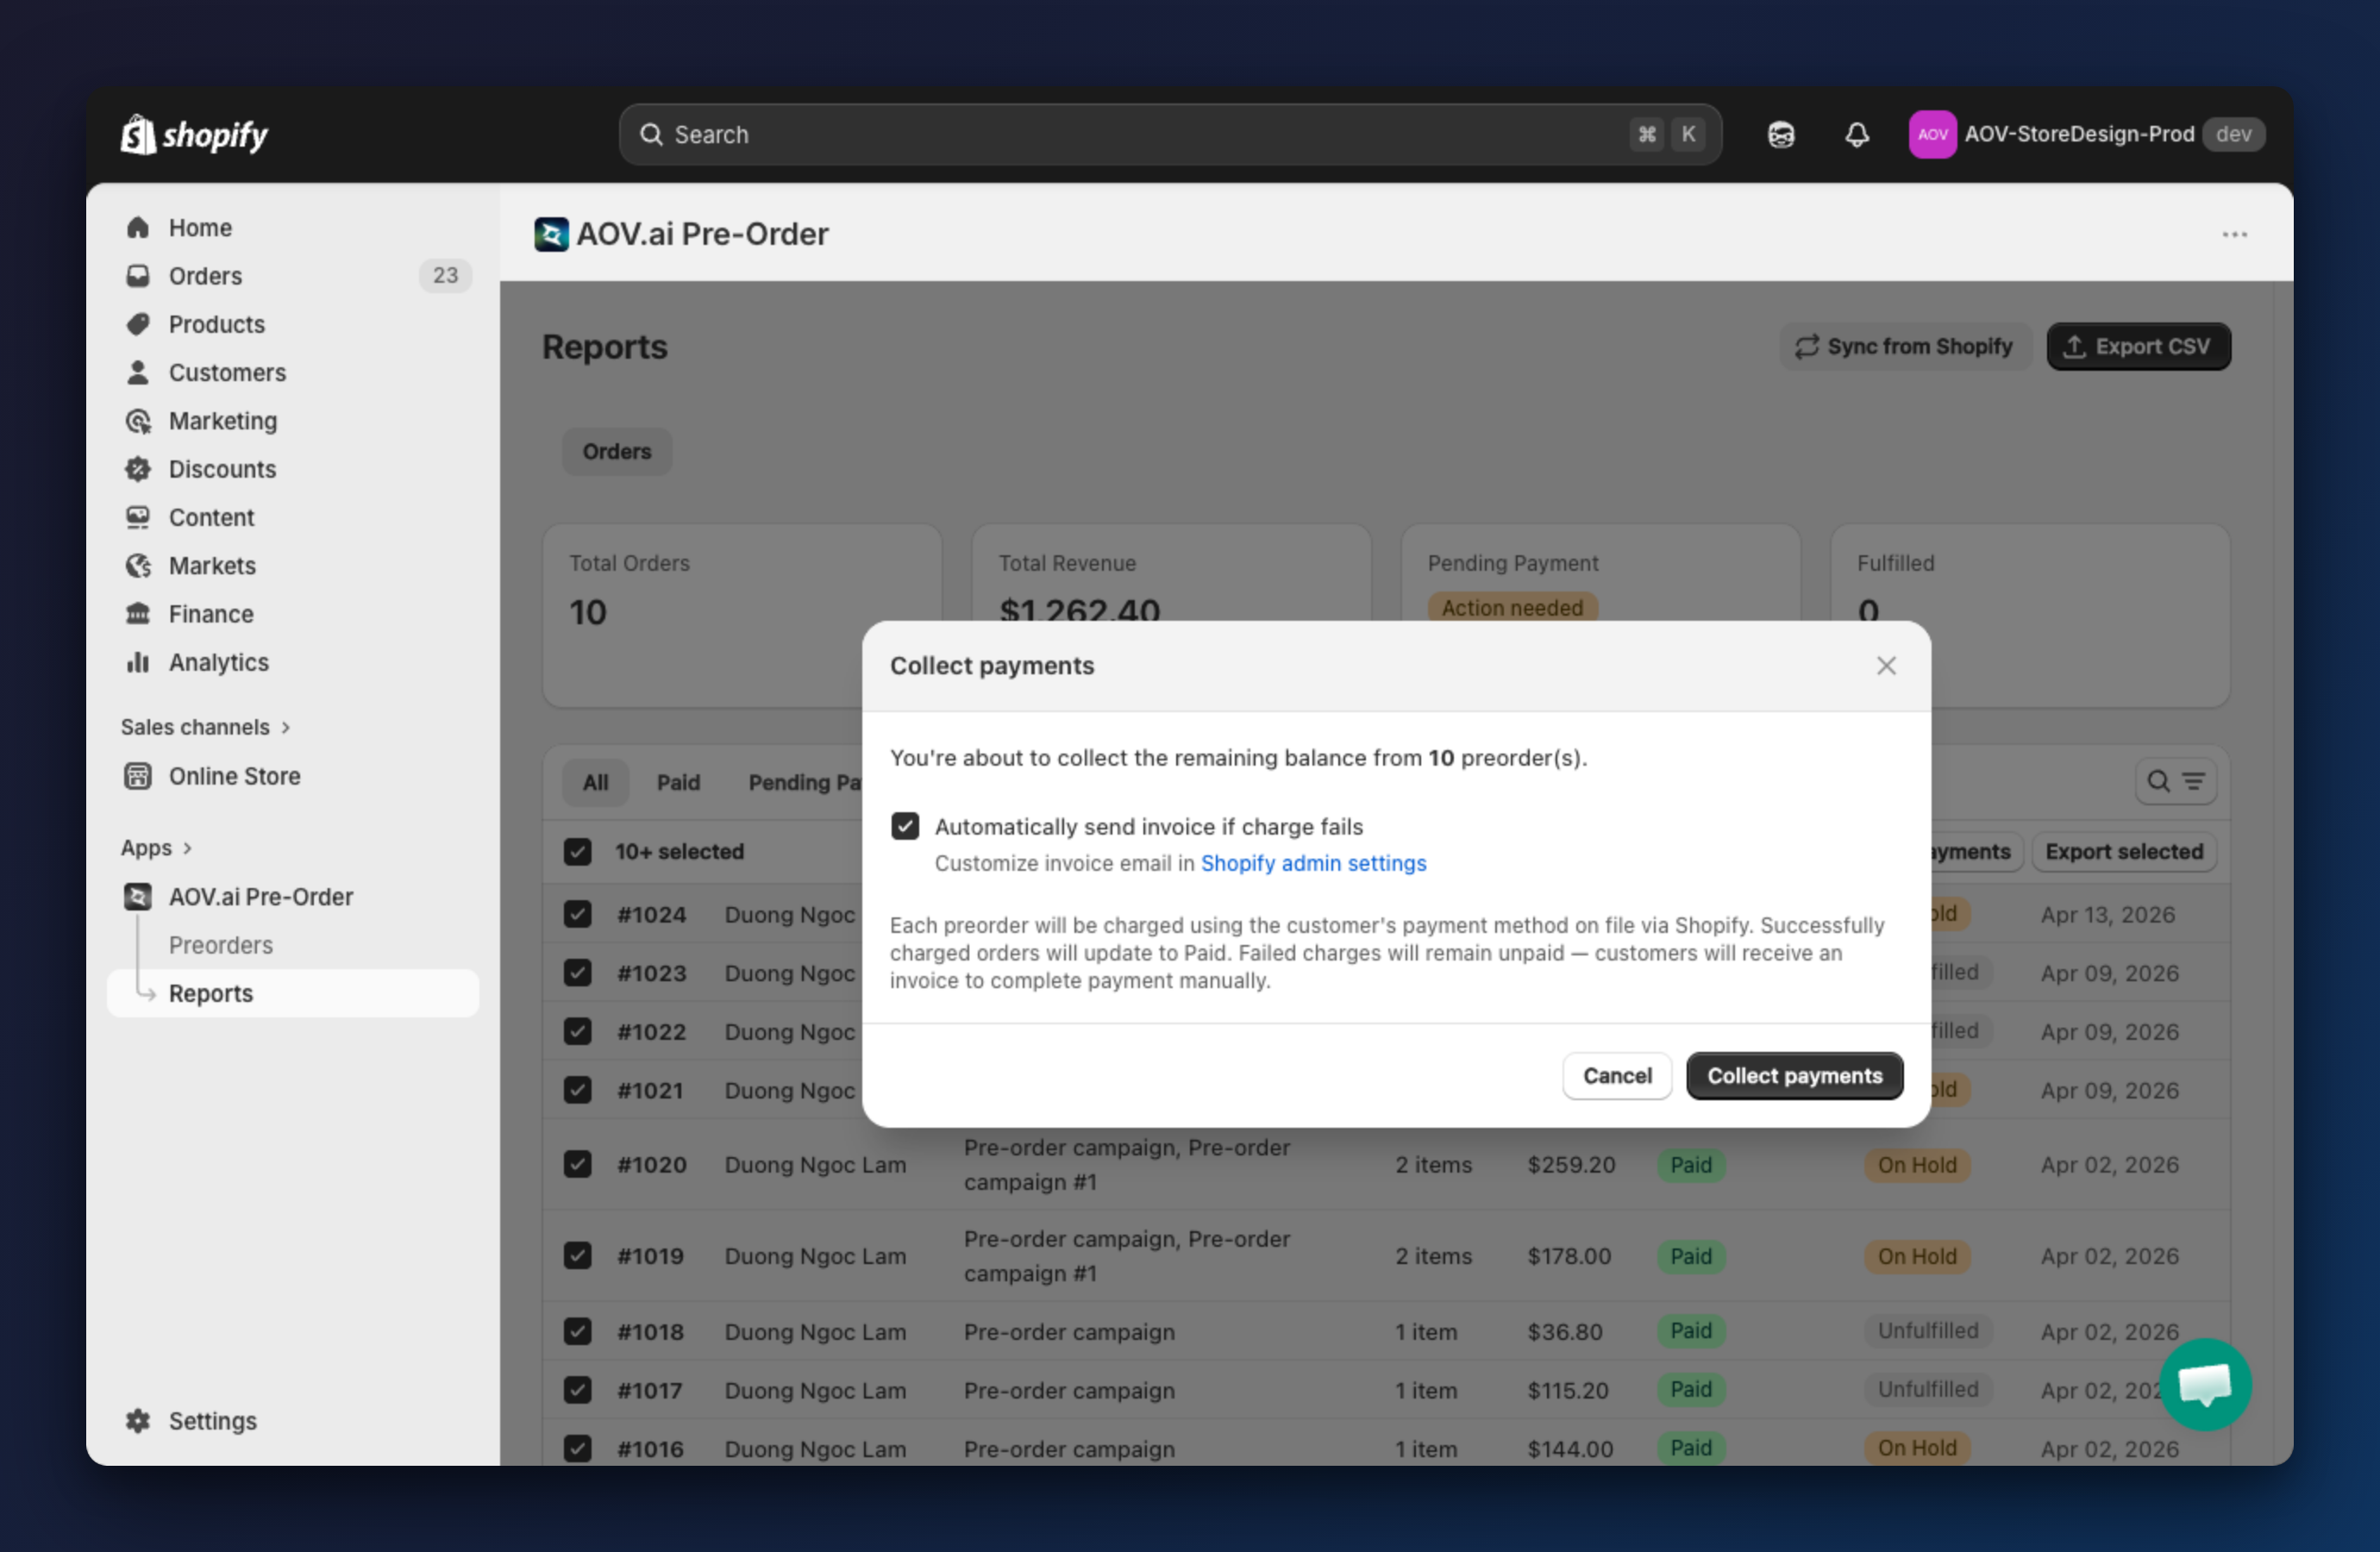Open the notifications bell

(x=1857, y=134)
